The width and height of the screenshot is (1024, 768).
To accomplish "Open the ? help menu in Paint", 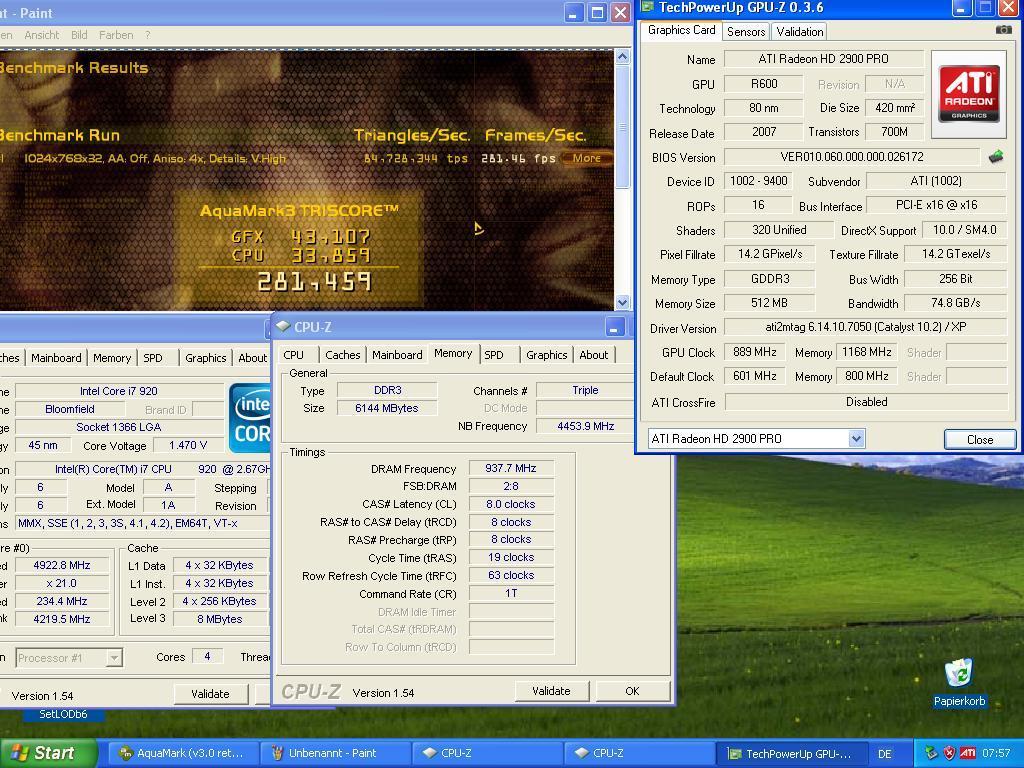I will (x=148, y=35).
